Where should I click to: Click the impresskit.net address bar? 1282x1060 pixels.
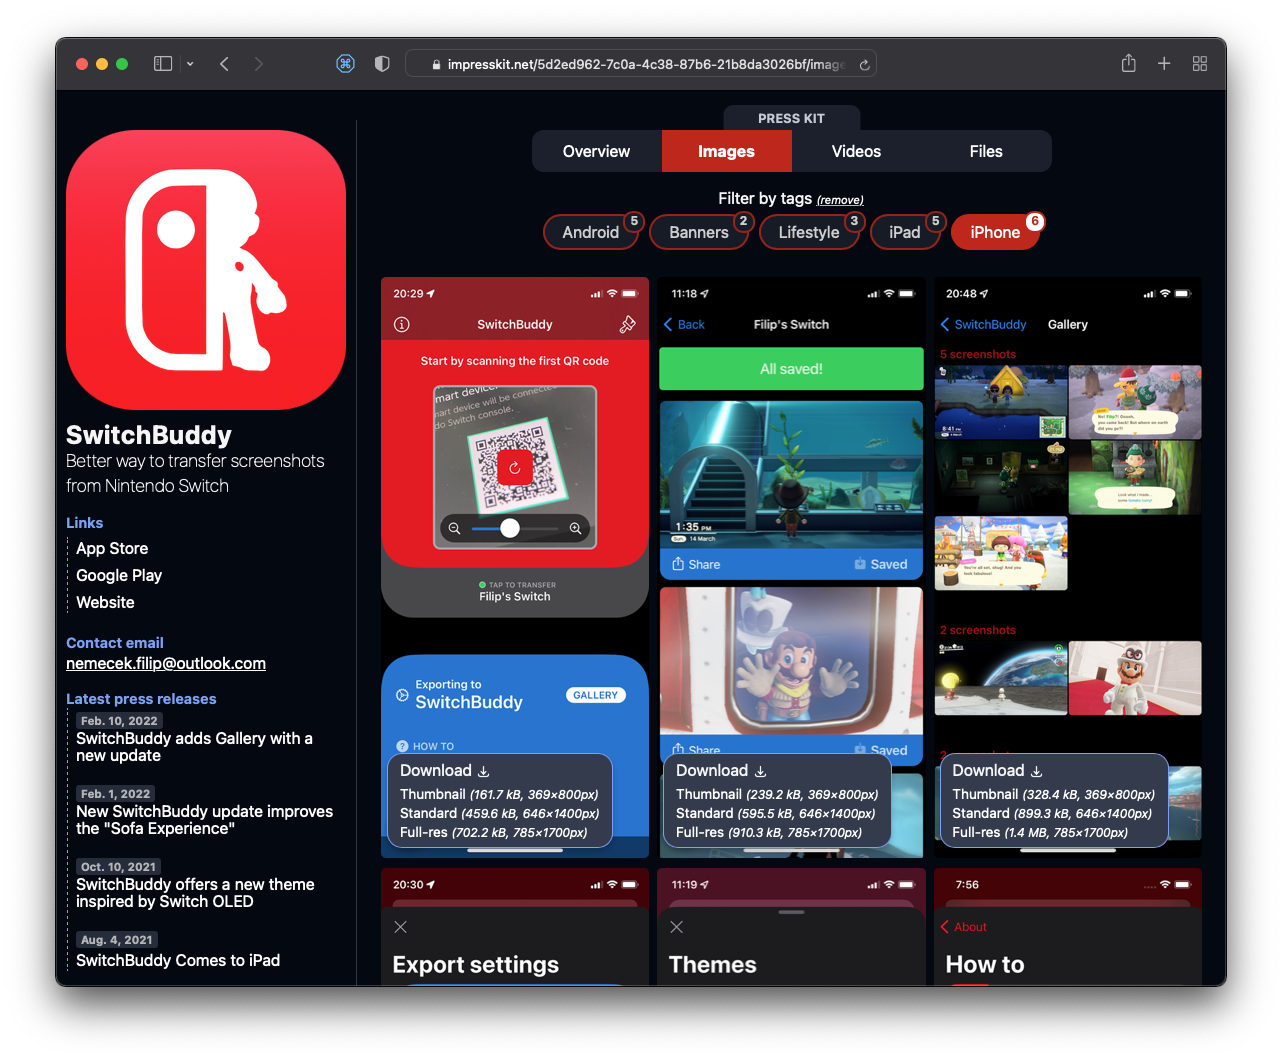(641, 64)
